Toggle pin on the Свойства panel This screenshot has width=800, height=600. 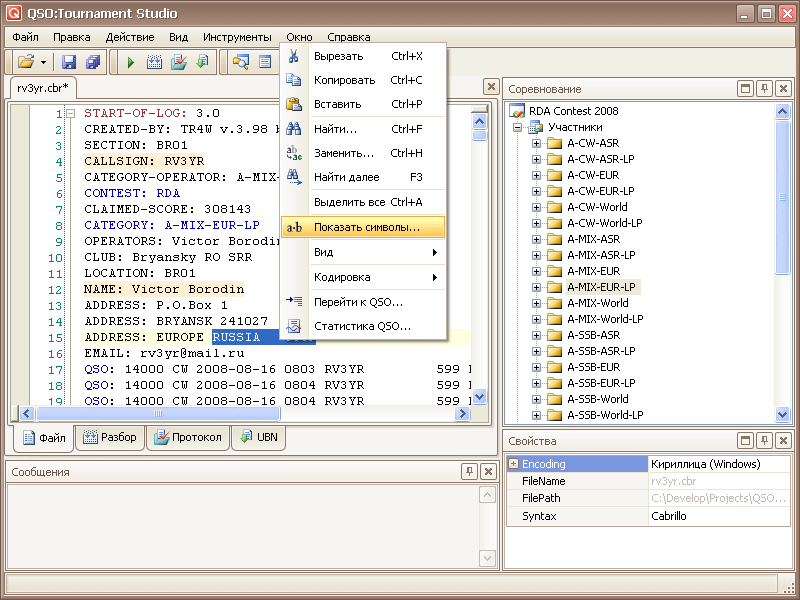(x=764, y=441)
